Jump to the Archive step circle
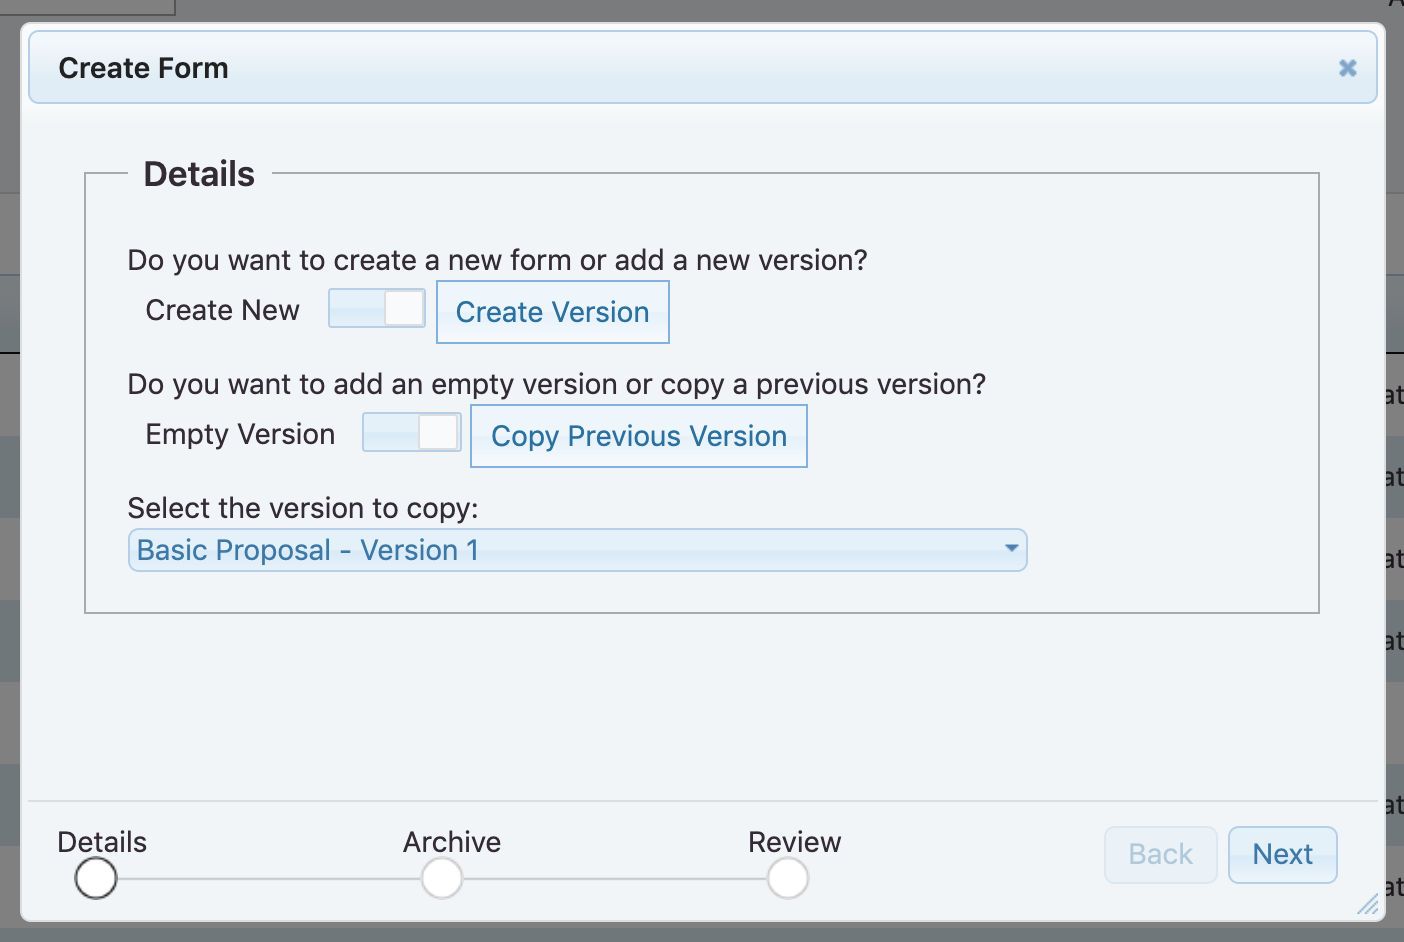 click(442, 879)
